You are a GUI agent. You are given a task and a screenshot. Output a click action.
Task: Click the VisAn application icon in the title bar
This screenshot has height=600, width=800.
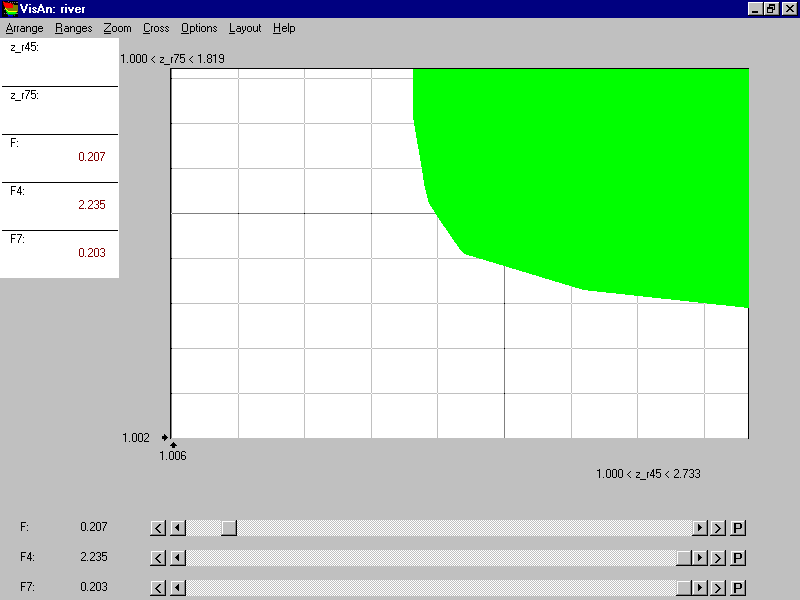coord(10,9)
